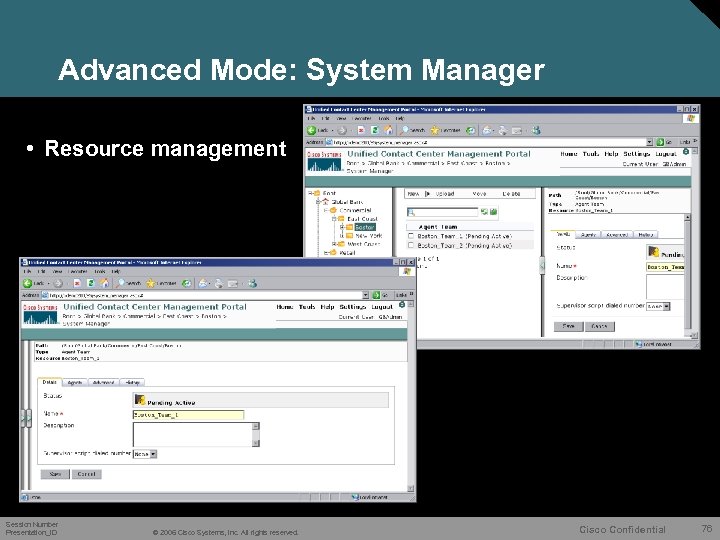Click Messenger icon in front browser toolbar
The width and height of the screenshot is (720, 540).
[252, 283]
